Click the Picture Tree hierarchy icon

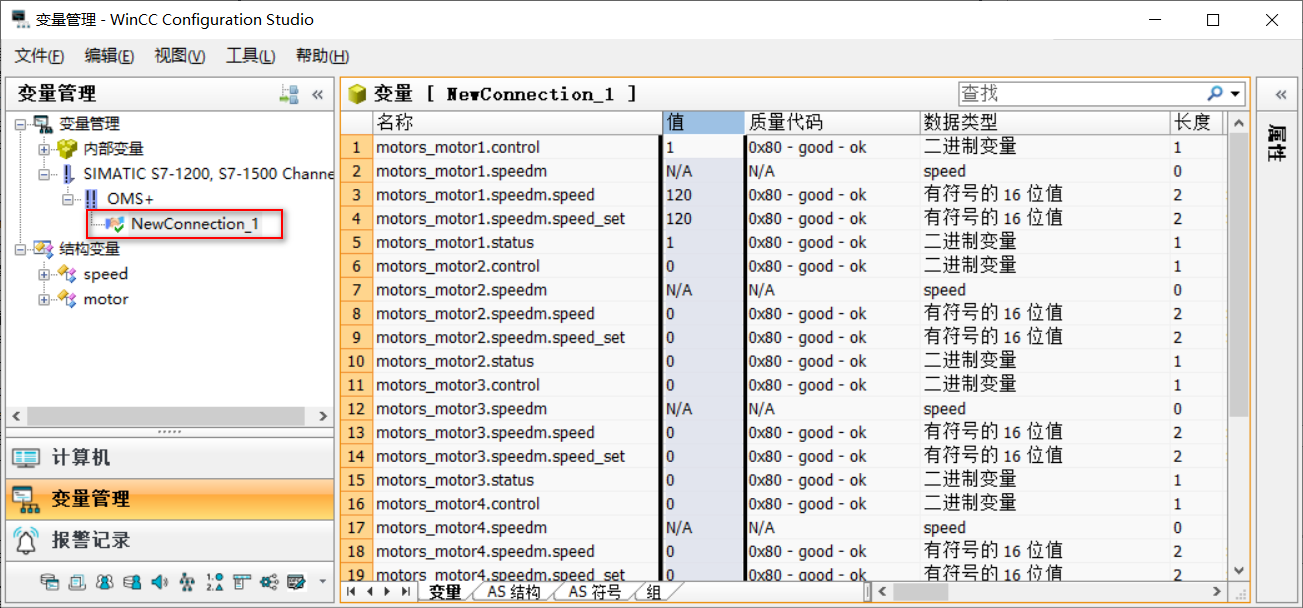(x=186, y=581)
